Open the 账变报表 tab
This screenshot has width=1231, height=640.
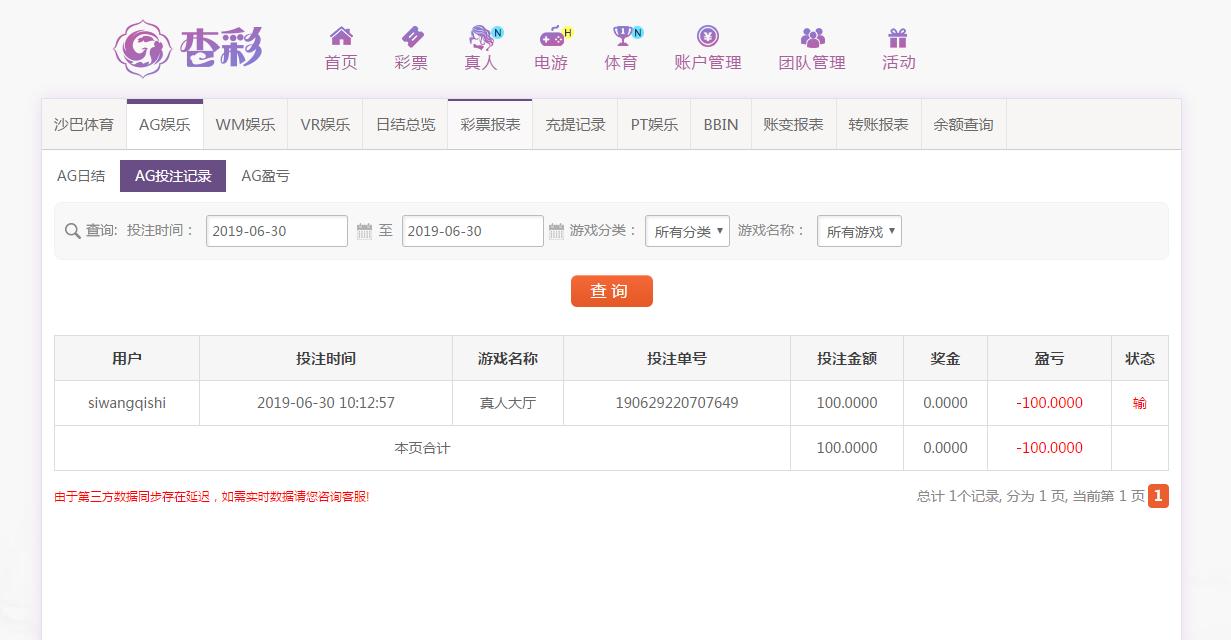pos(793,125)
